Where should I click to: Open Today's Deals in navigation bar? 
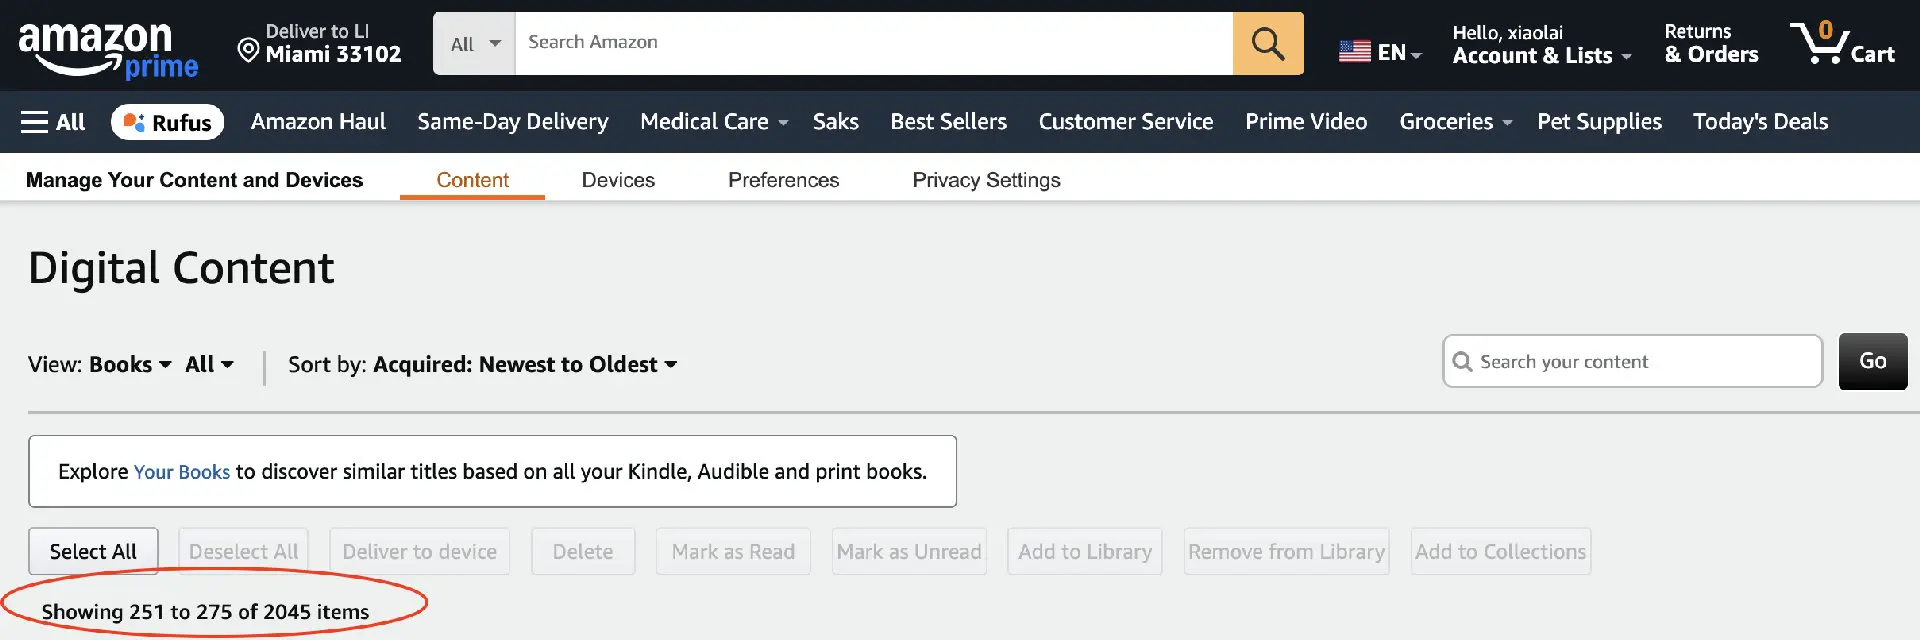[1760, 122]
